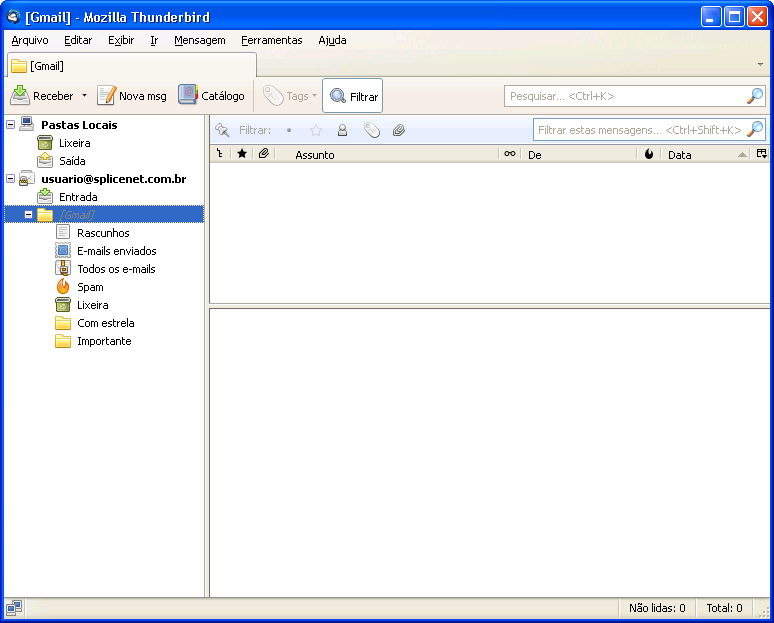This screenshot has width=774, height=623.
Task: Open the Mensagem menu
Action: coord(199,40)
